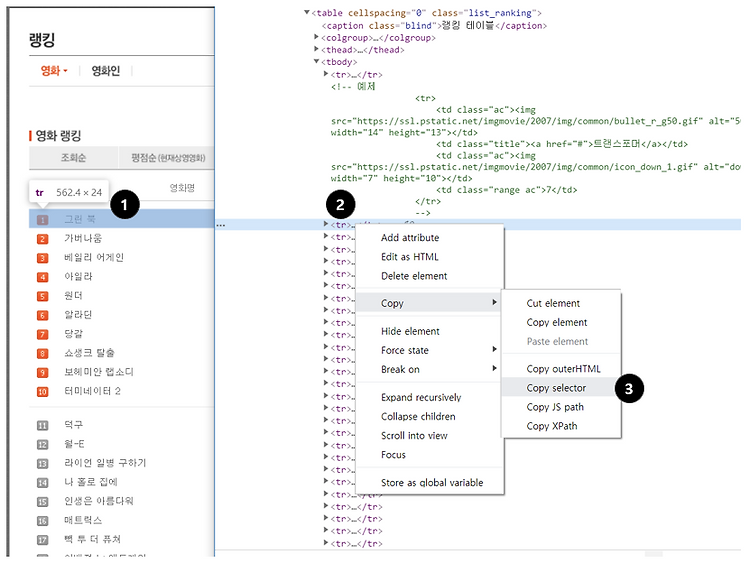Image resolution: width=750 pixels, height=563 pixels.
Task: Click the gray rank 14 icon beside 나 홀로 집에
Action: [x=43, y=483]
